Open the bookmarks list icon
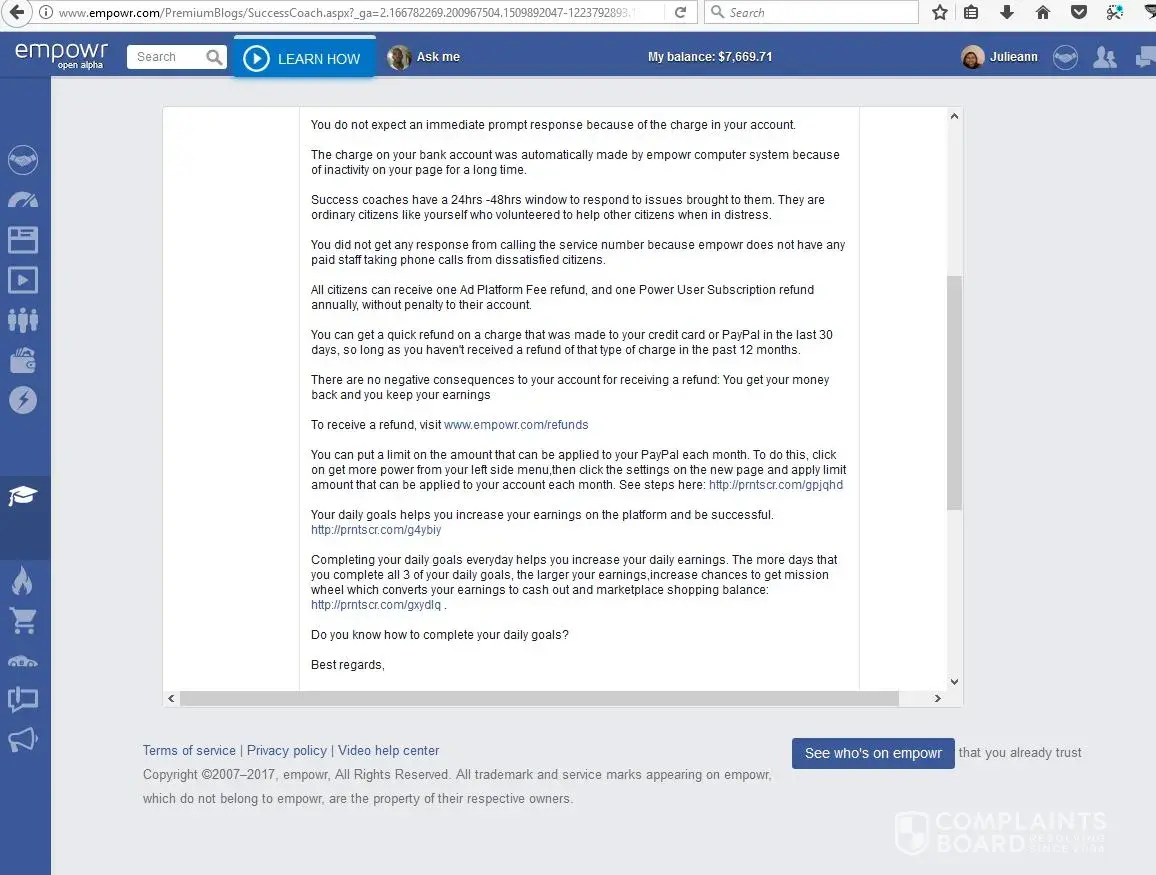The width and height of the screenshot is (1156, 875). click(971, 13)
